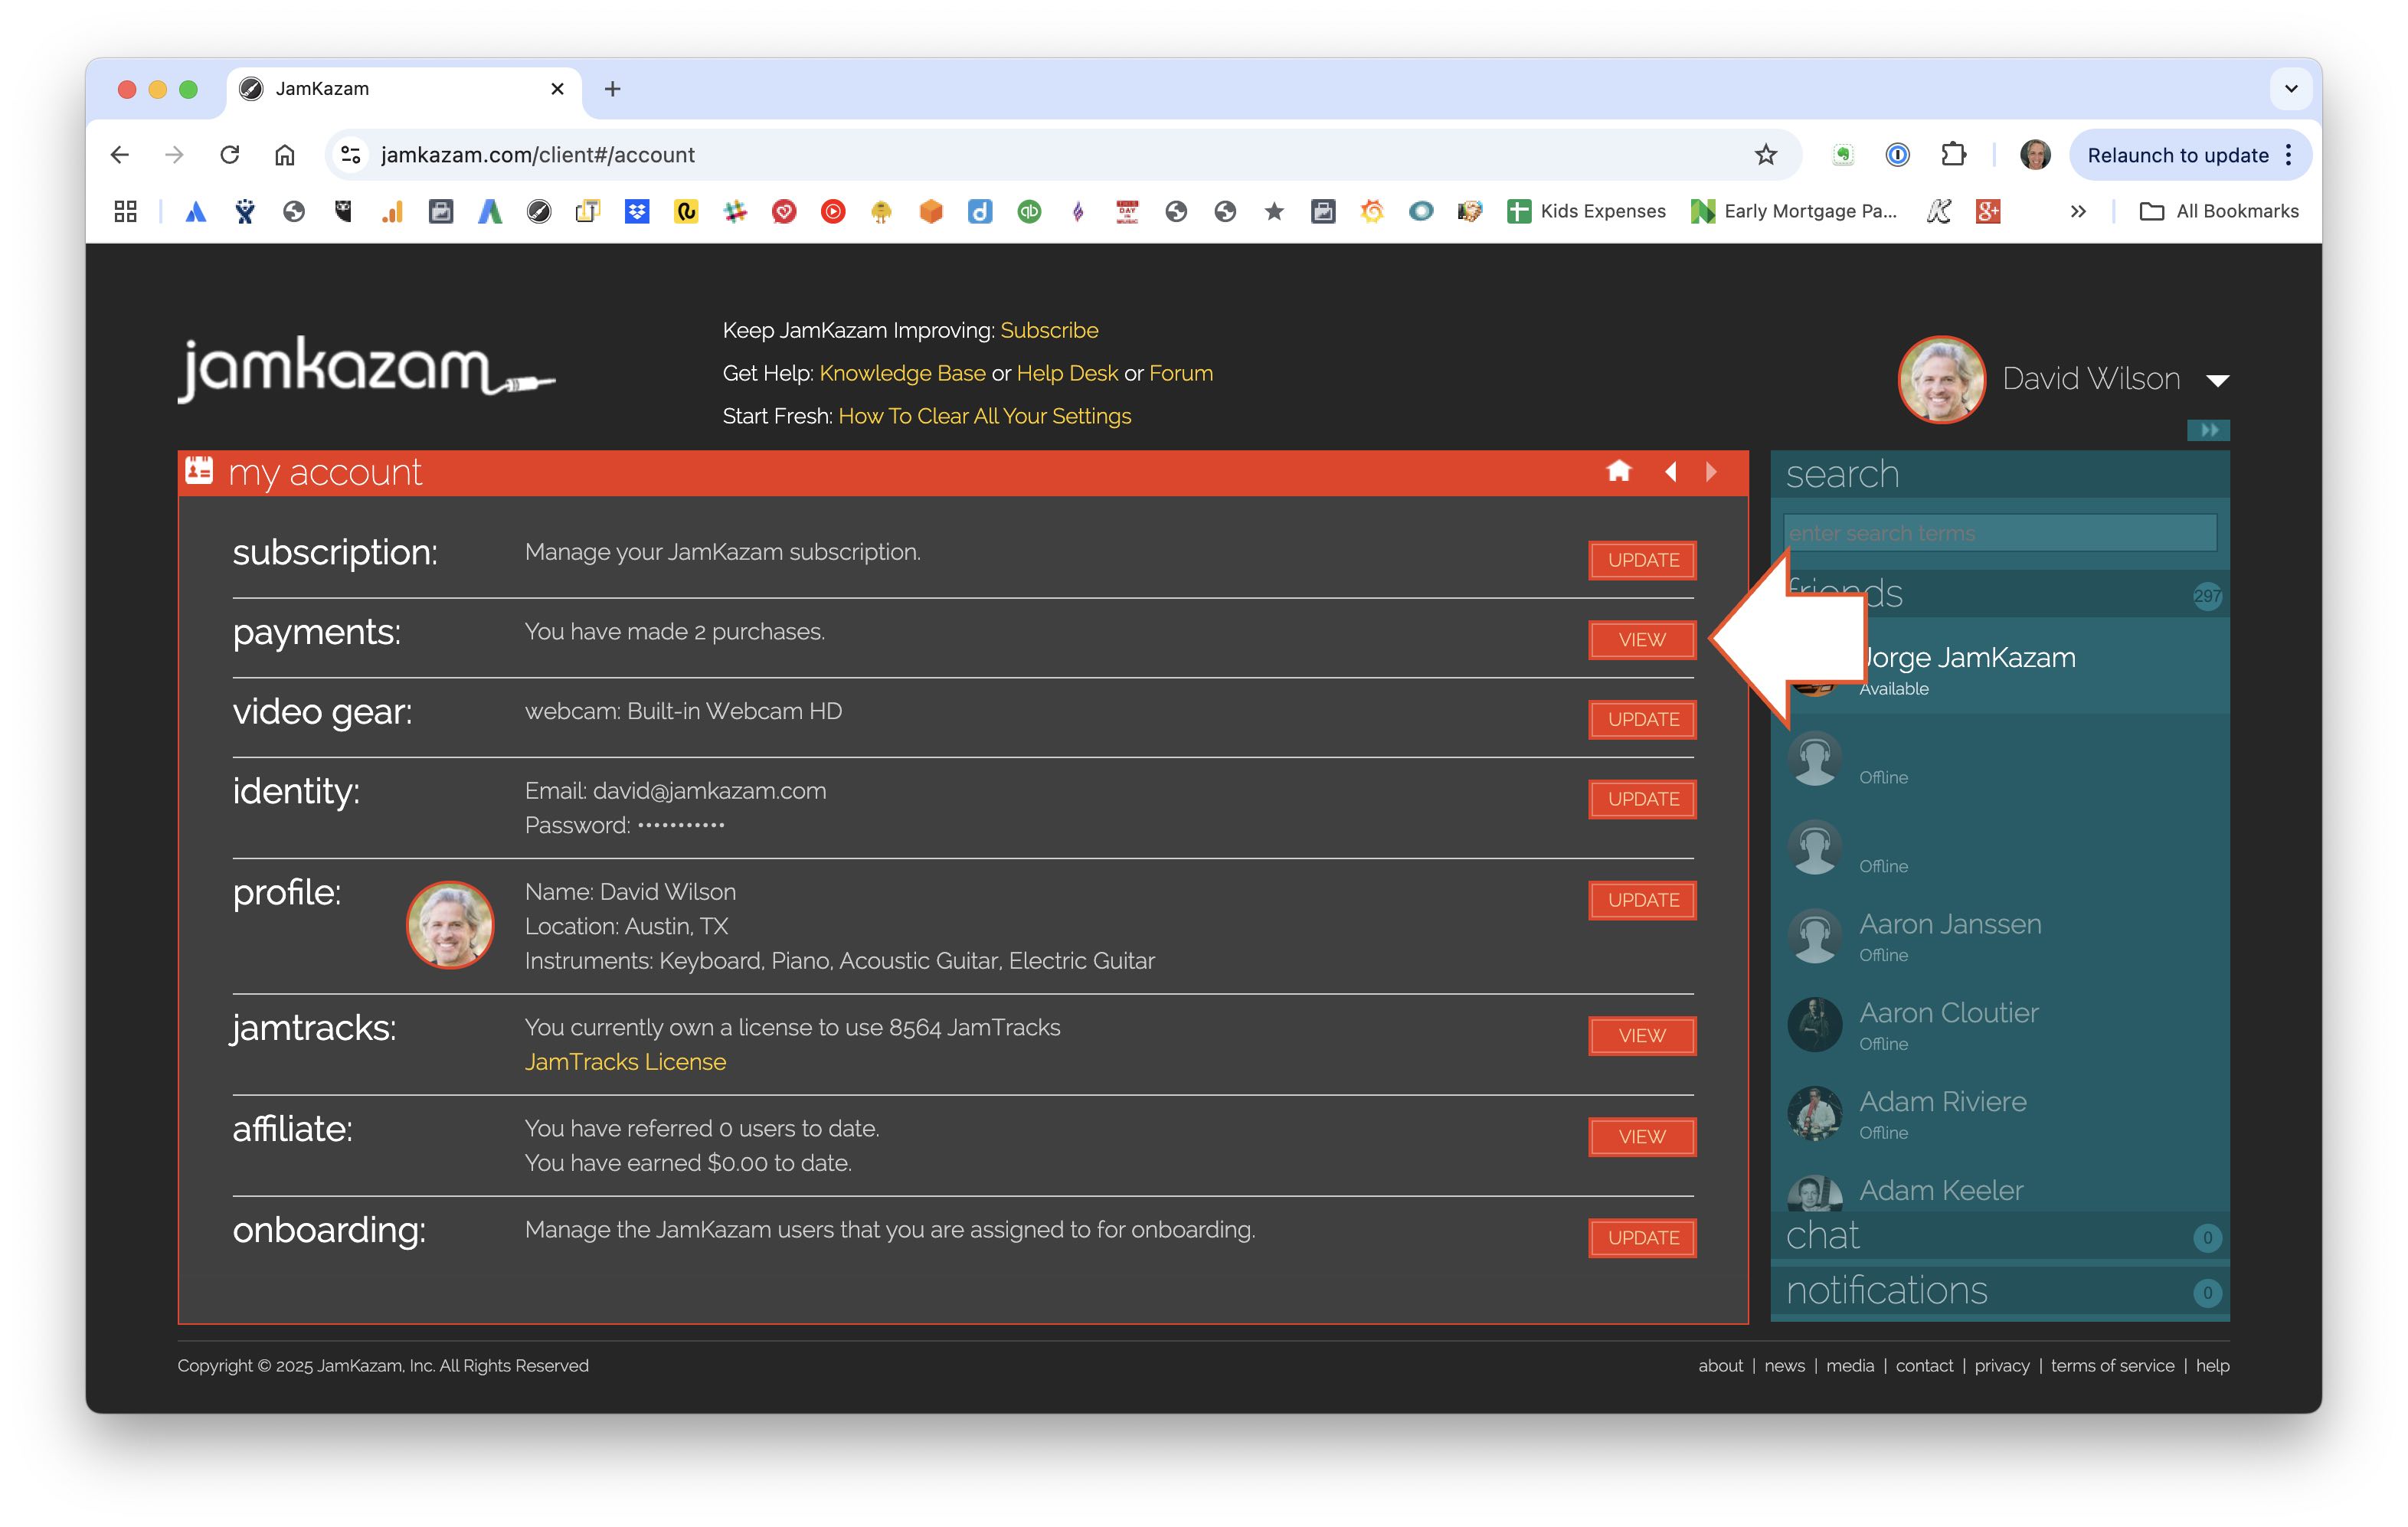Click the profile photo in profile section
Viewport: 2408px width, 1527px height.
coord(449,925)
